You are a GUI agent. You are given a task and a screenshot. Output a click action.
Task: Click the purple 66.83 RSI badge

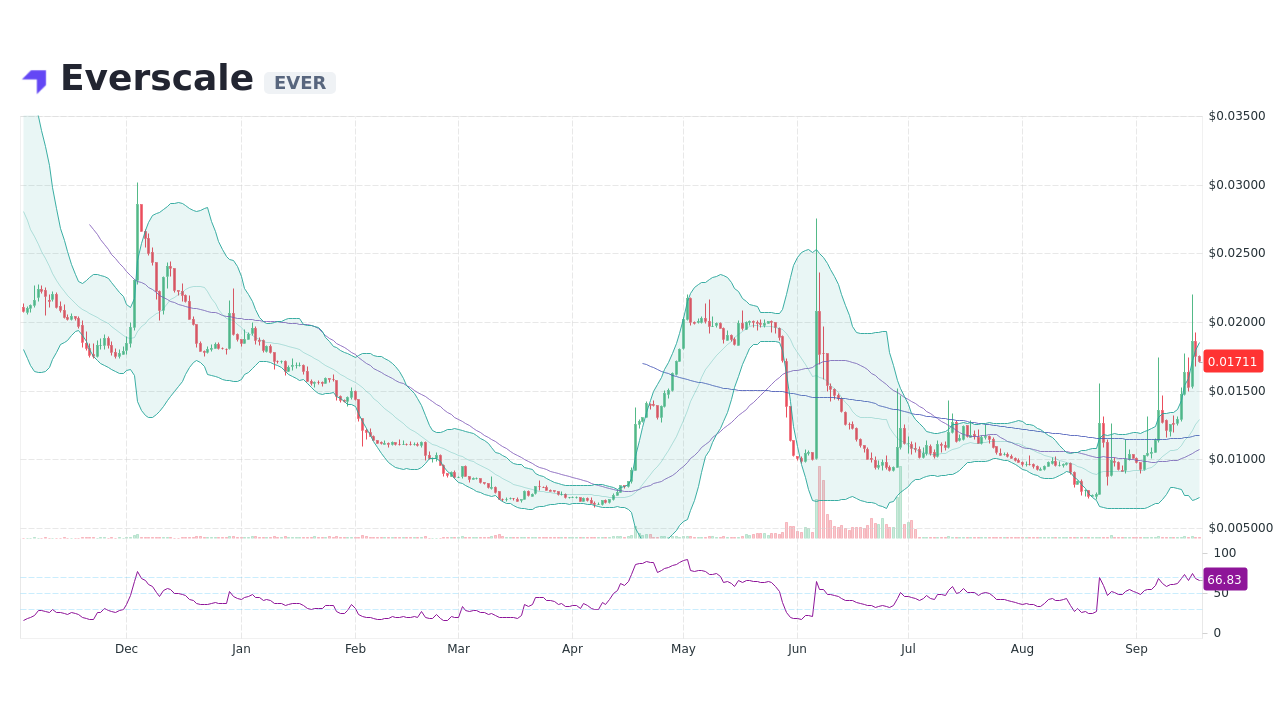(x=1224, y=579)
